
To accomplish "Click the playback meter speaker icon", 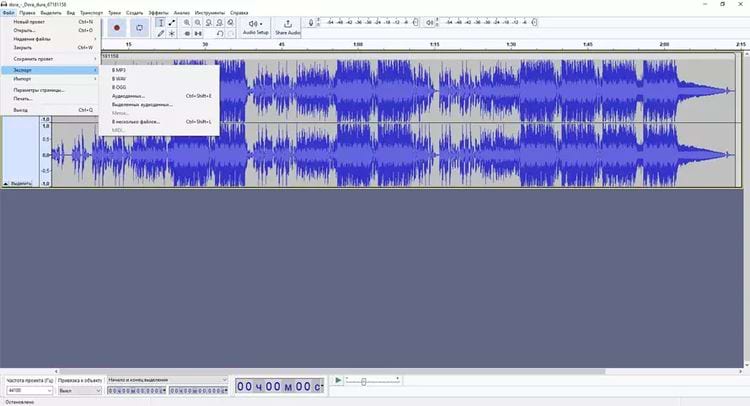I will pyautogui.click(x=430, y=22).
